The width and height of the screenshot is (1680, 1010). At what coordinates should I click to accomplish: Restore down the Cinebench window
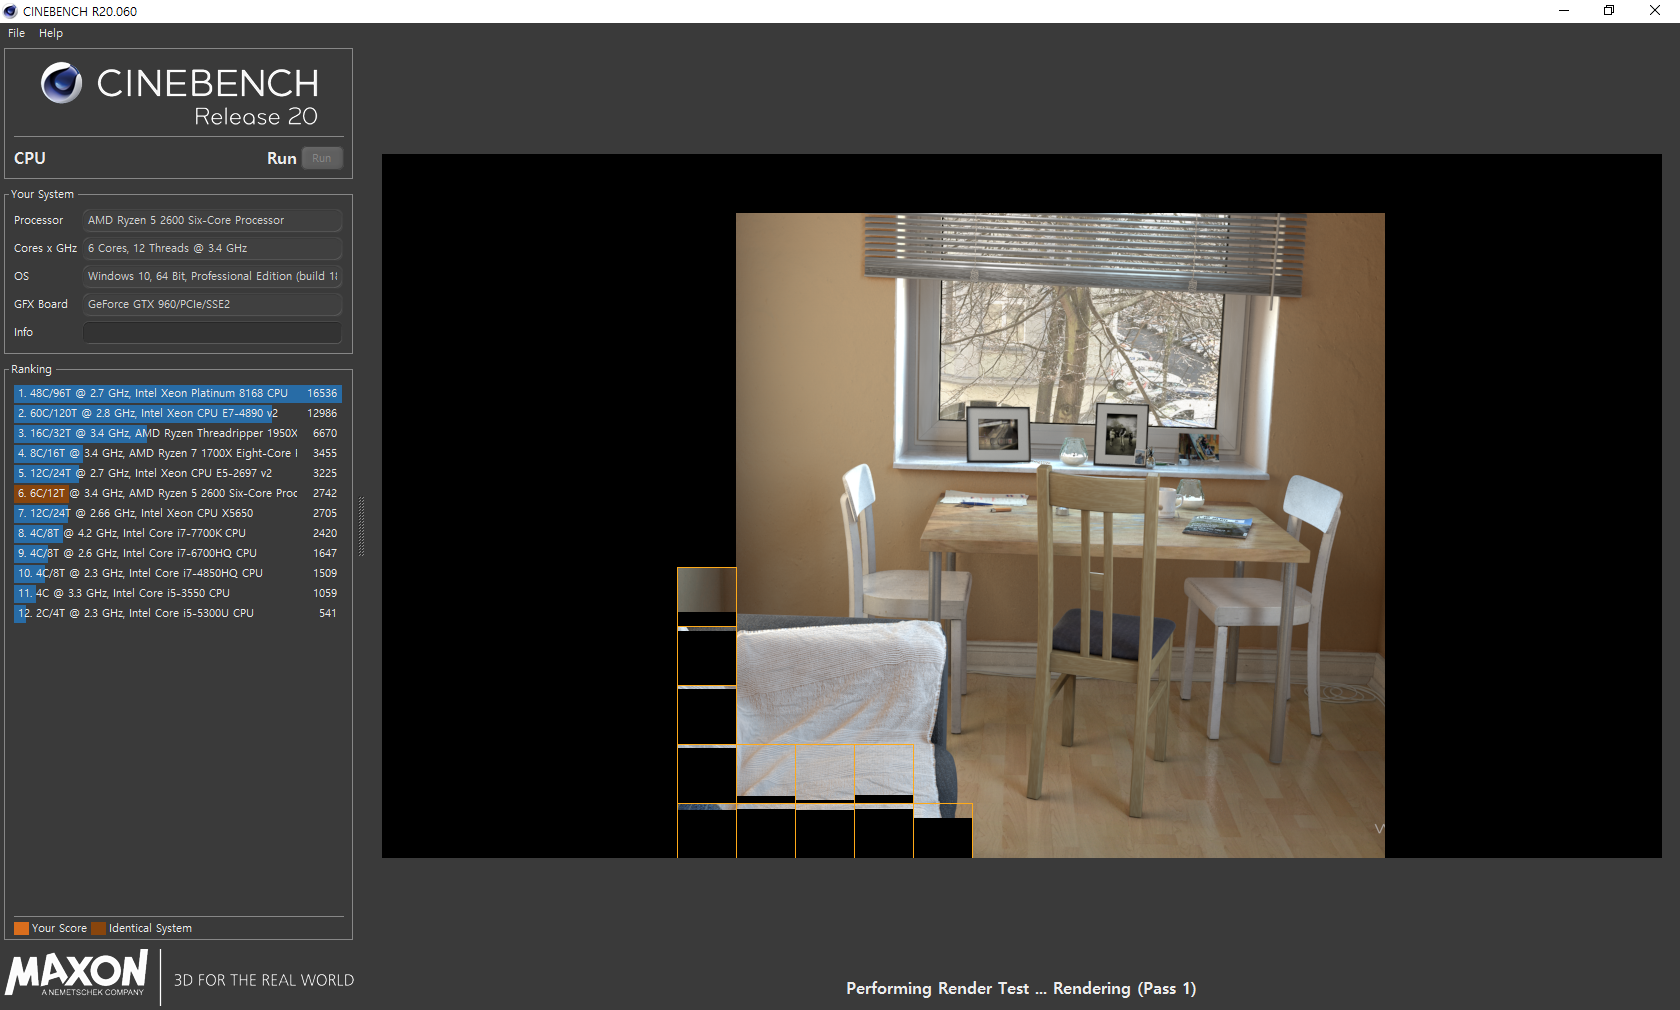coord(1609,11)
